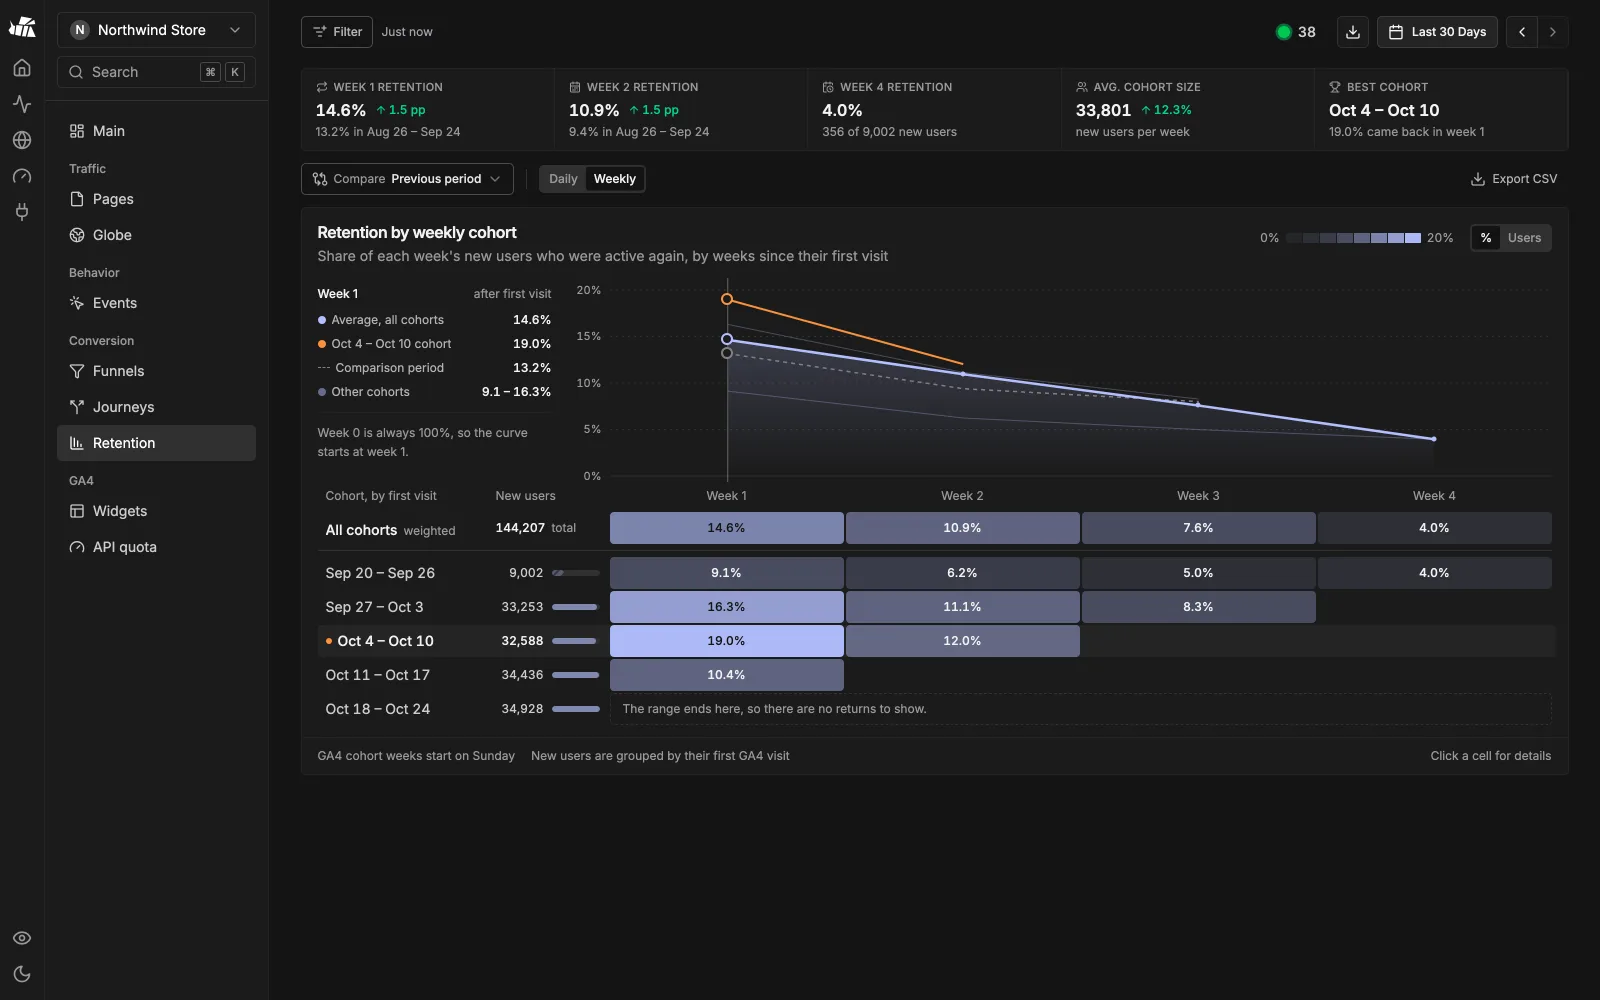Open the home icon in left rail
This screenshot has width=1600, height=1000.
22,68
